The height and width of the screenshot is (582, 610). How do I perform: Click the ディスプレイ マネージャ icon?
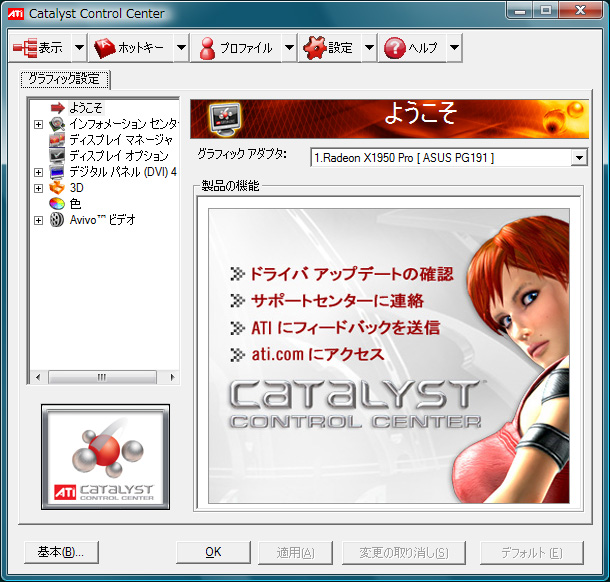57,140
